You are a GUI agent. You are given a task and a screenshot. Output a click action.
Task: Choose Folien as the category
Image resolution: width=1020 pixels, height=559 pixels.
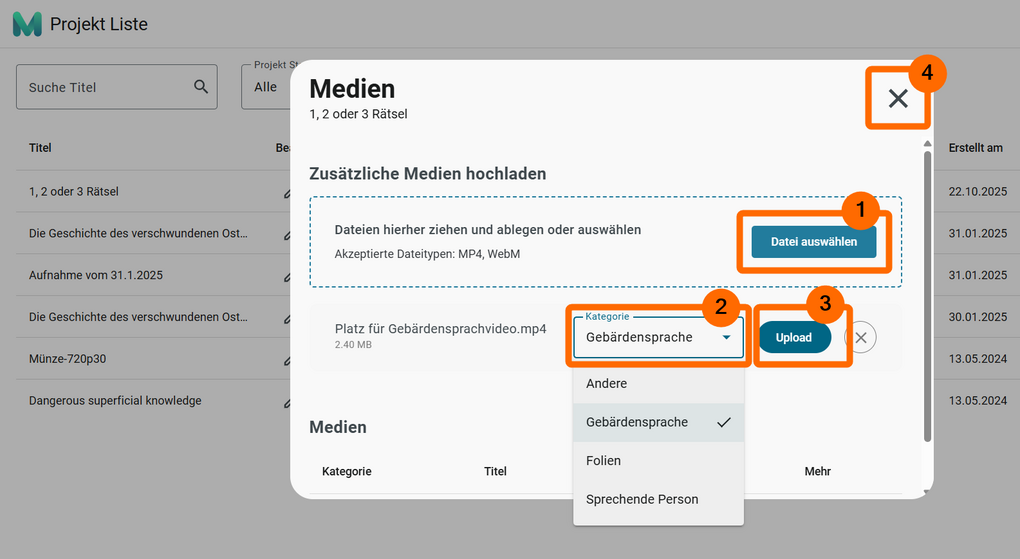(x=604, y=461)
